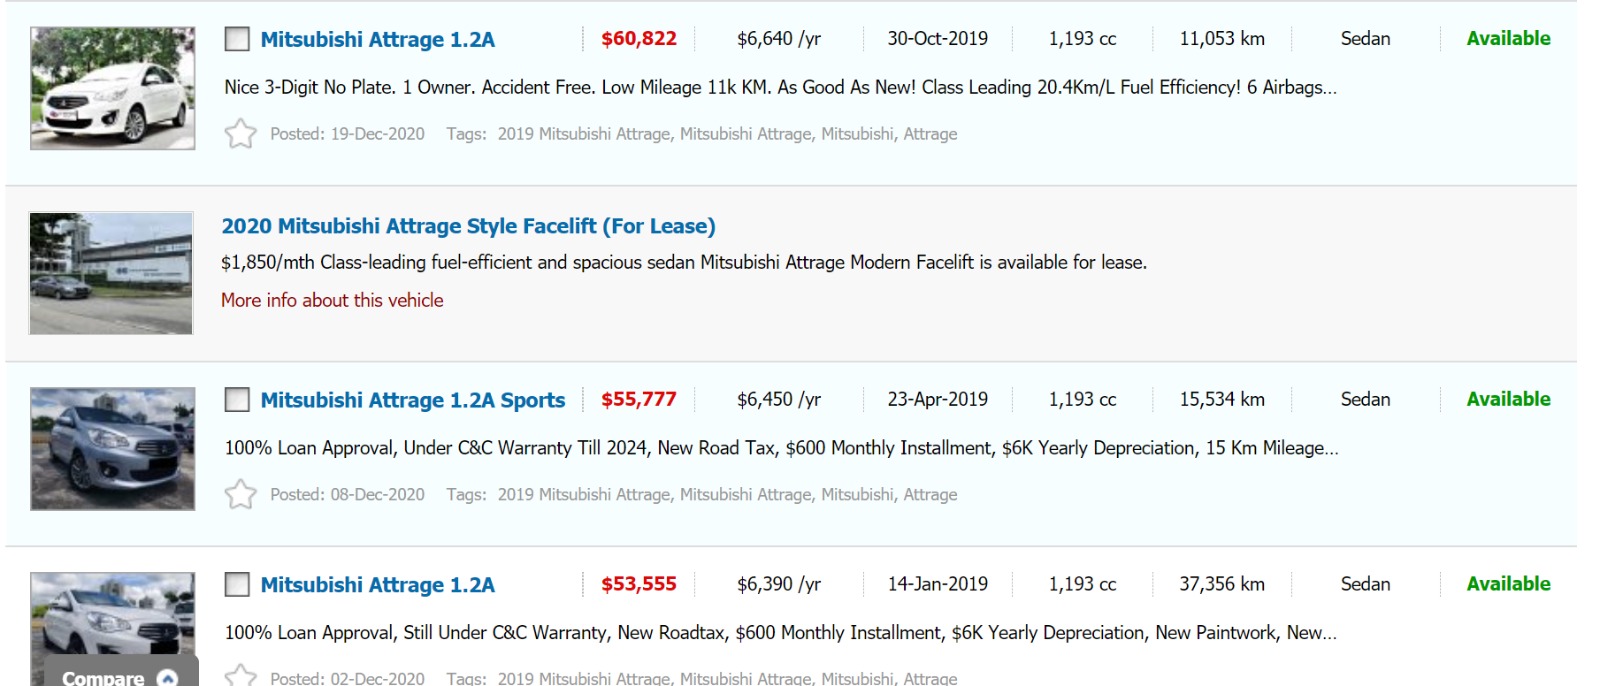Star the $60,822 Attrage listing as favorite
1600x686 pixels.
pos(240,134)
